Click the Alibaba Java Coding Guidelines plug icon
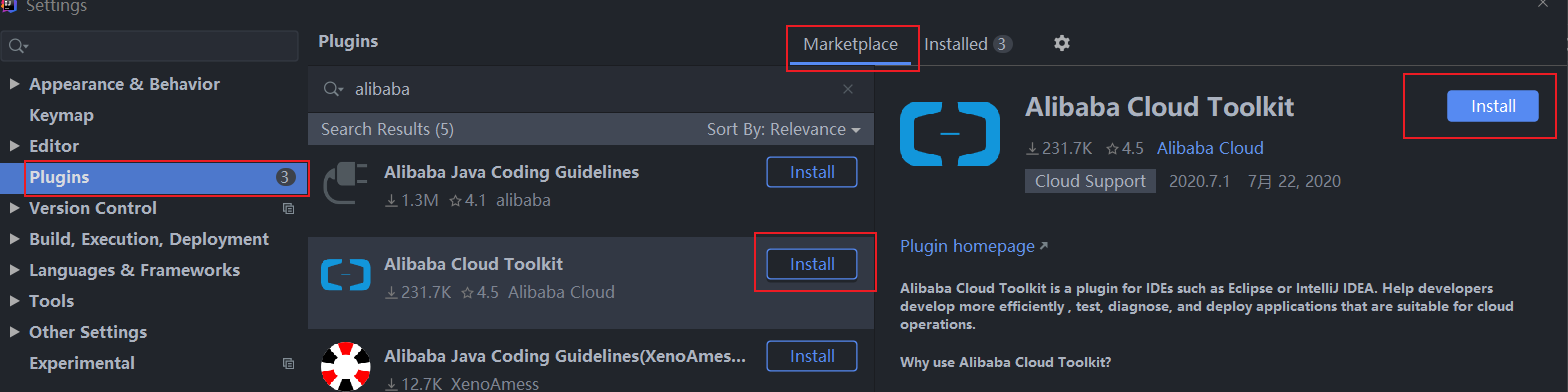Screen dimensions: 1568x392 [x=346, y=183]
